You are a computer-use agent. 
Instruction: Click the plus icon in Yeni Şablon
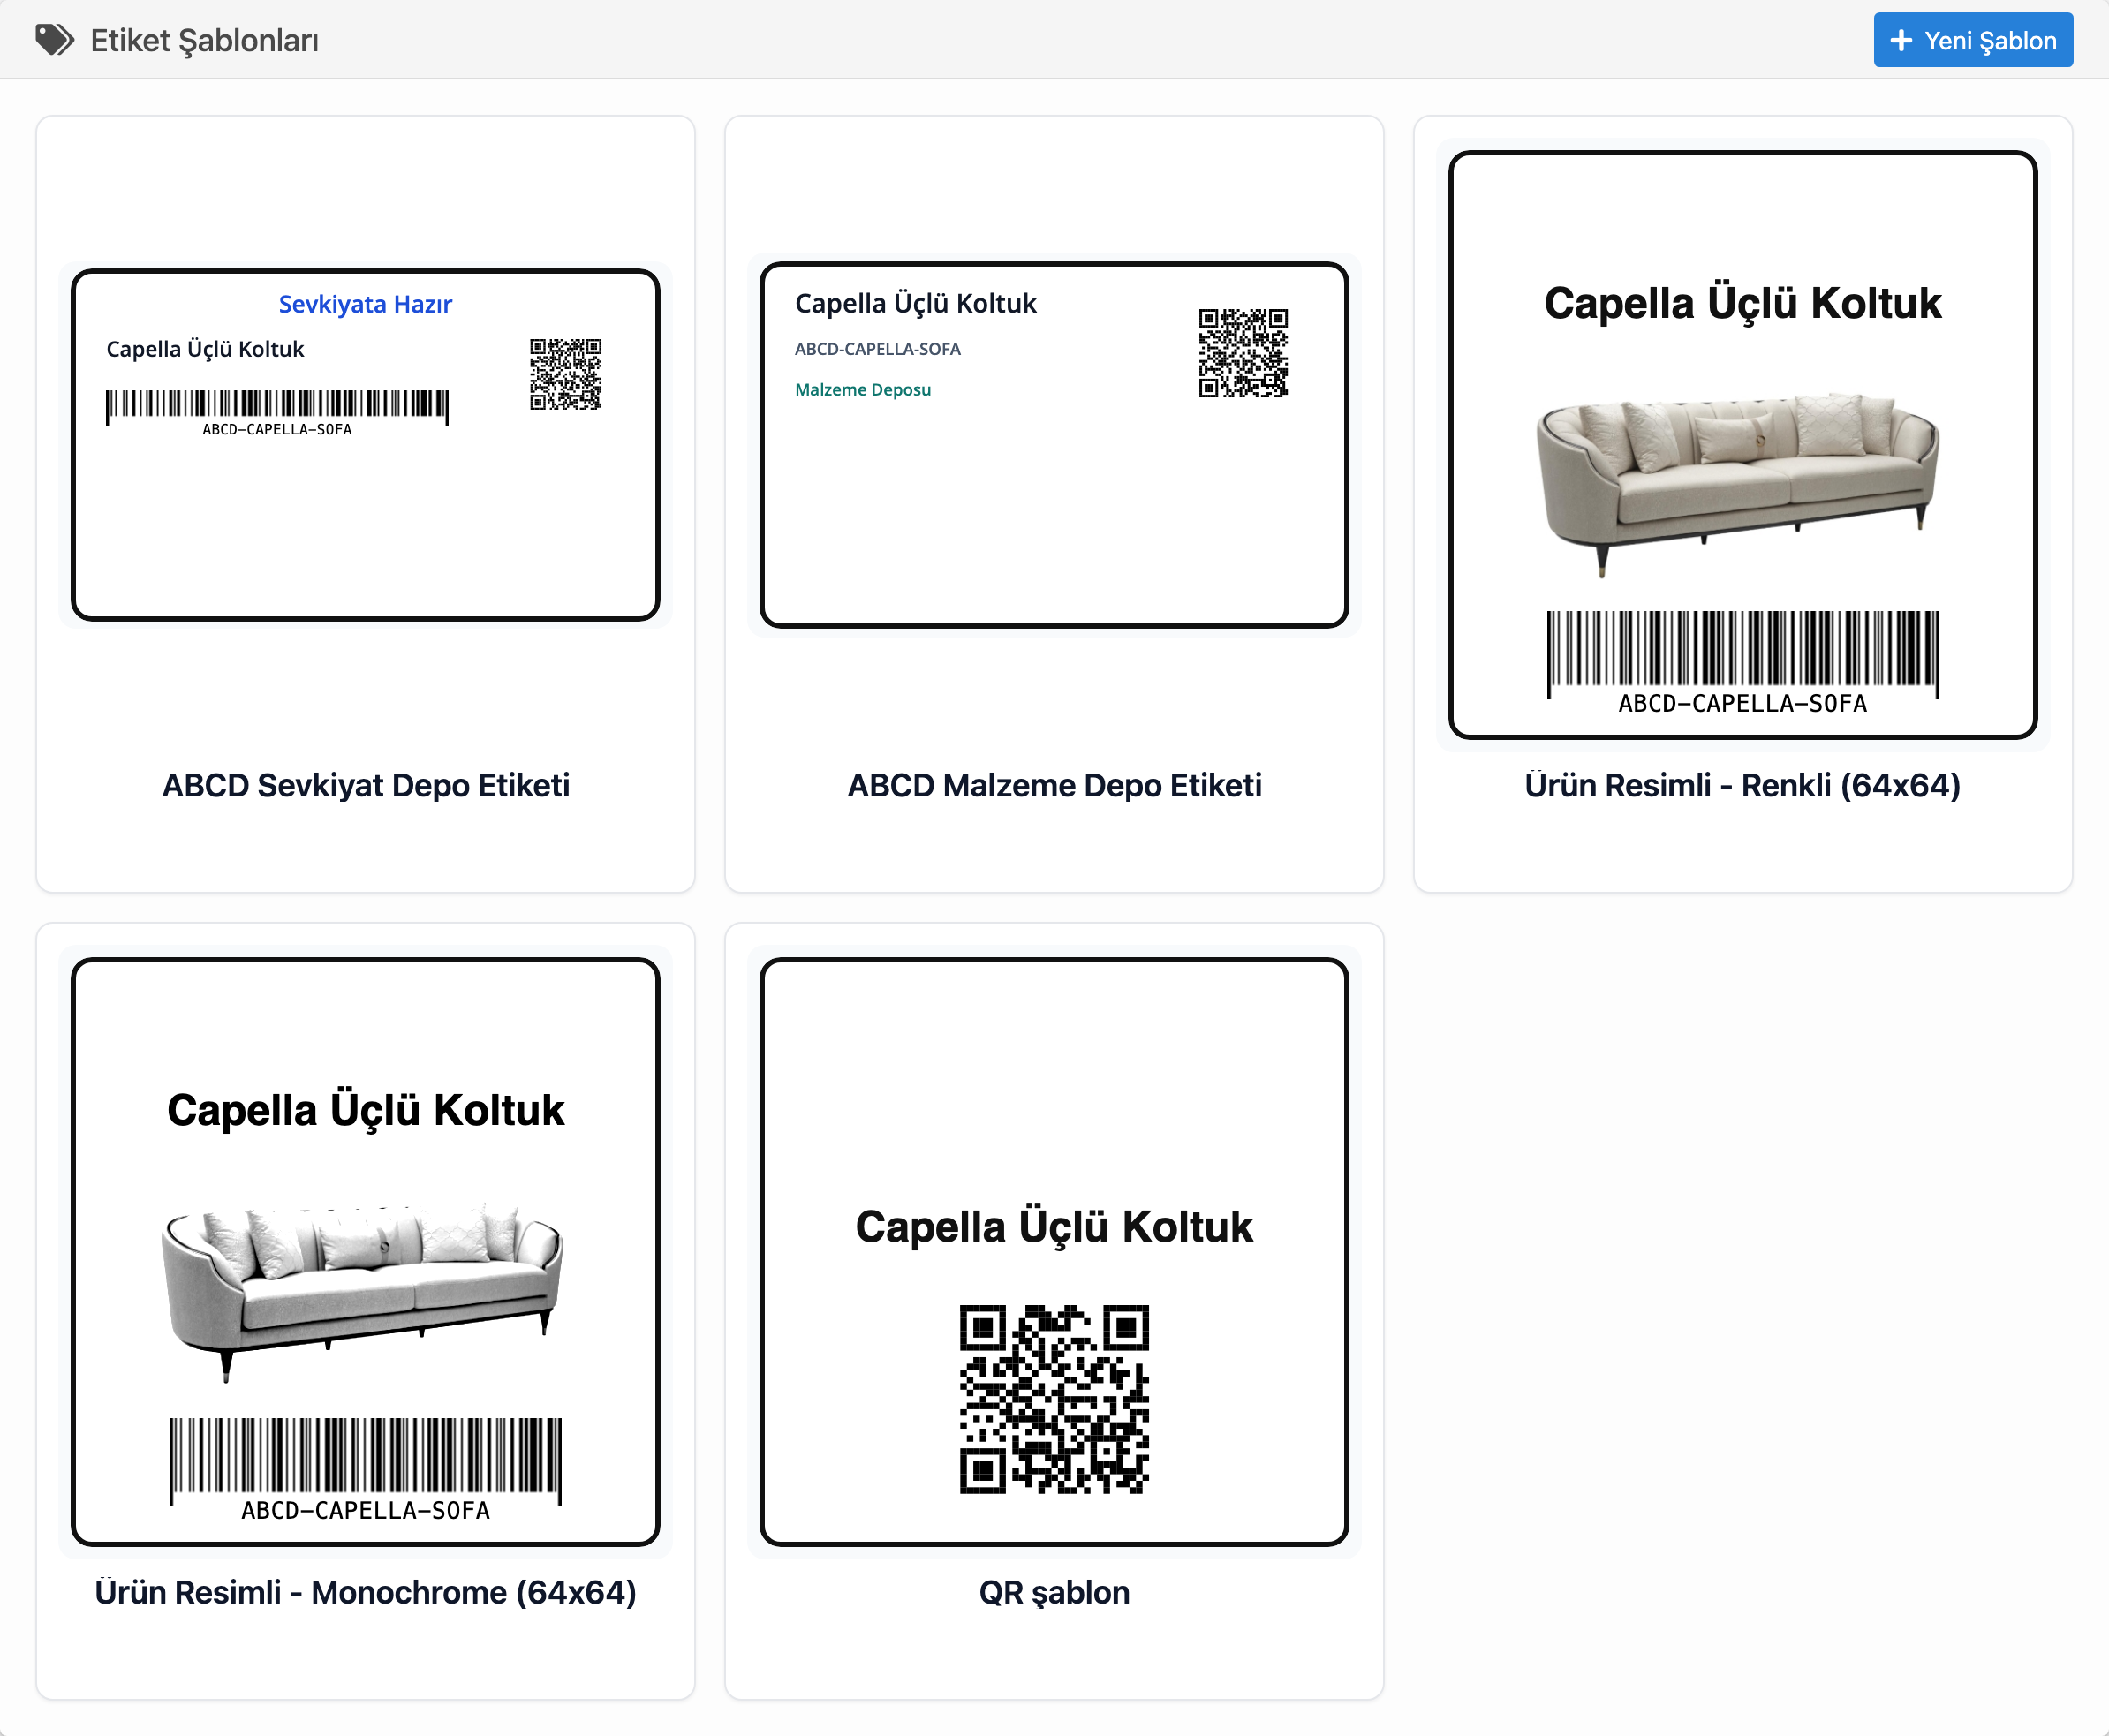click(x=1901, y=40)
